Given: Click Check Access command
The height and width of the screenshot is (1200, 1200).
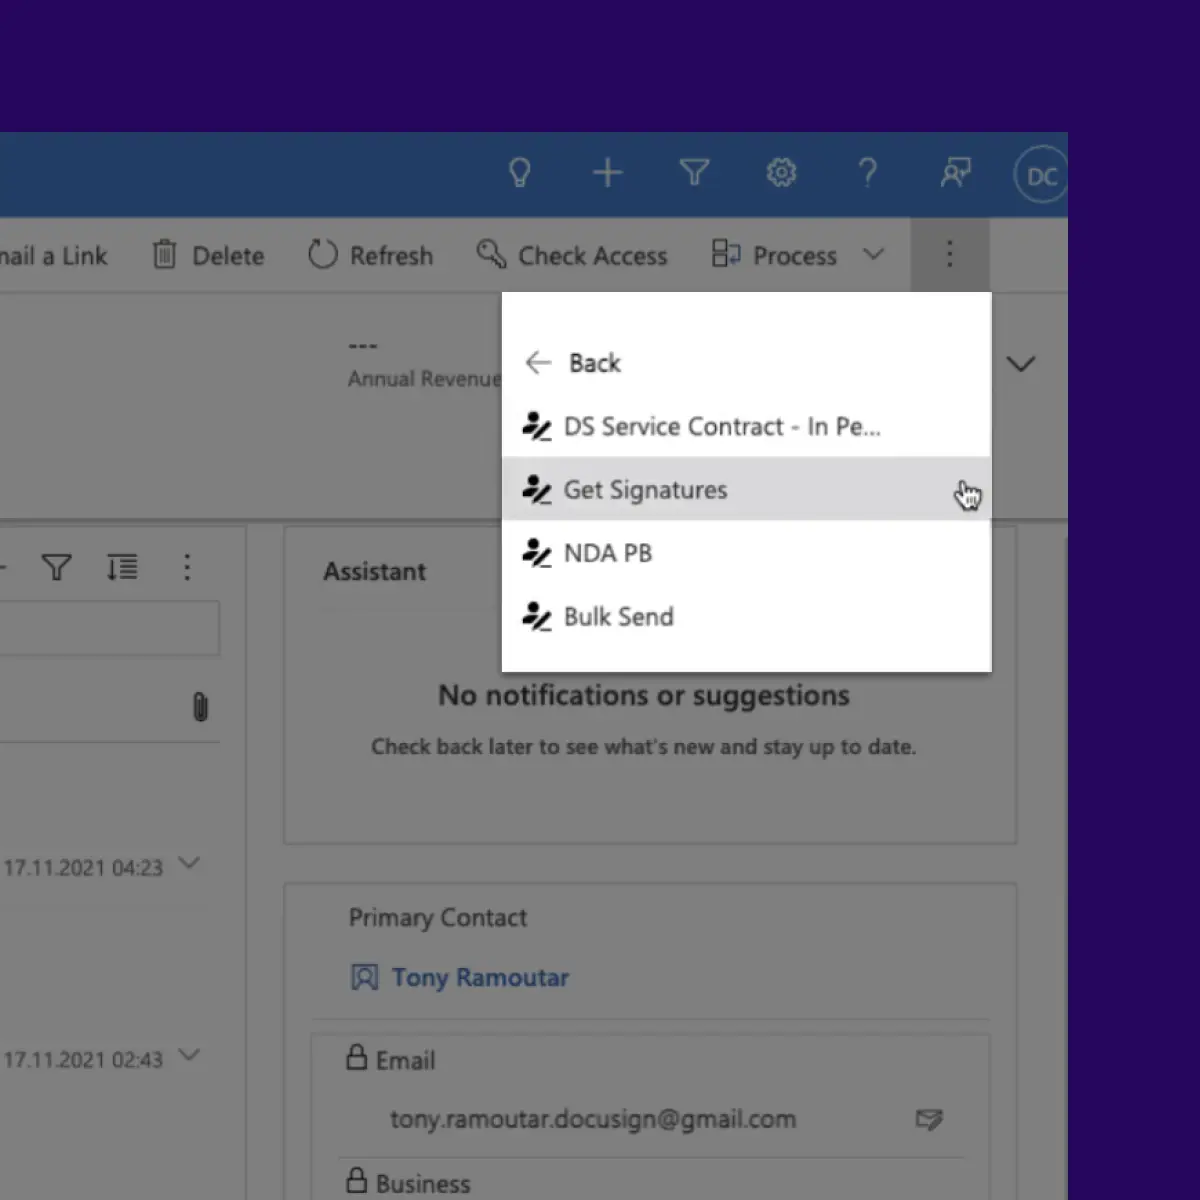Looking at the screenshot, I should (x=572, y=255).
